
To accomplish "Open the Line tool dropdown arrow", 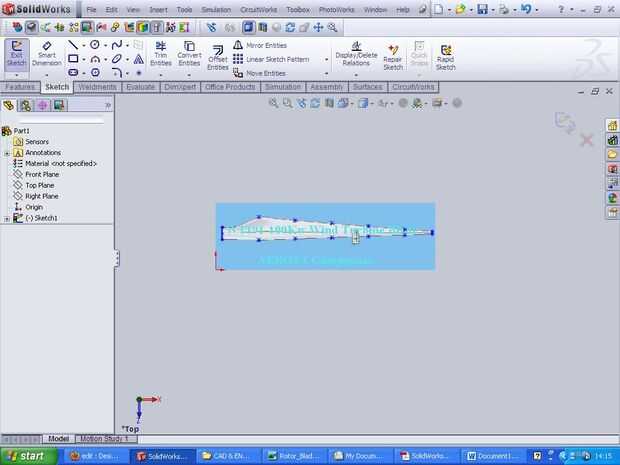I will [83, 45].
